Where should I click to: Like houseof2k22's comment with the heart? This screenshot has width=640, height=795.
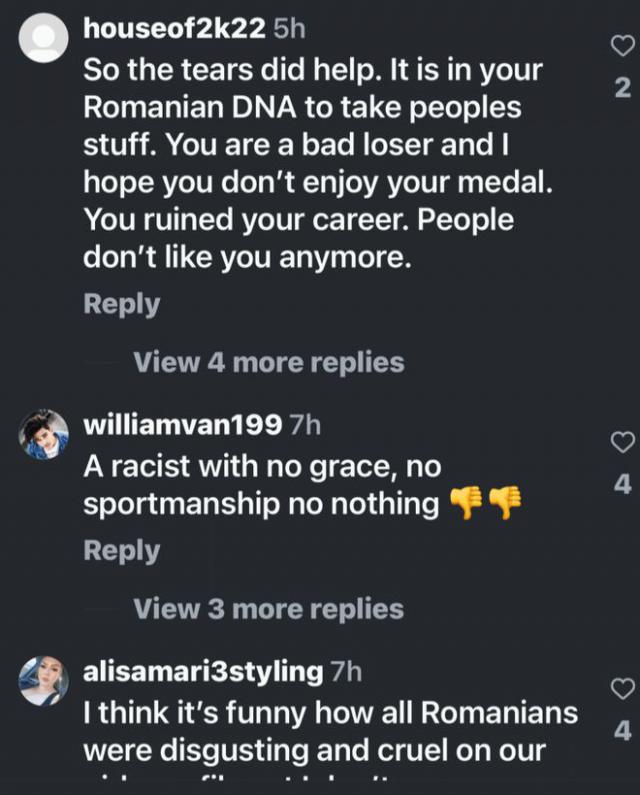click(621, 46)
